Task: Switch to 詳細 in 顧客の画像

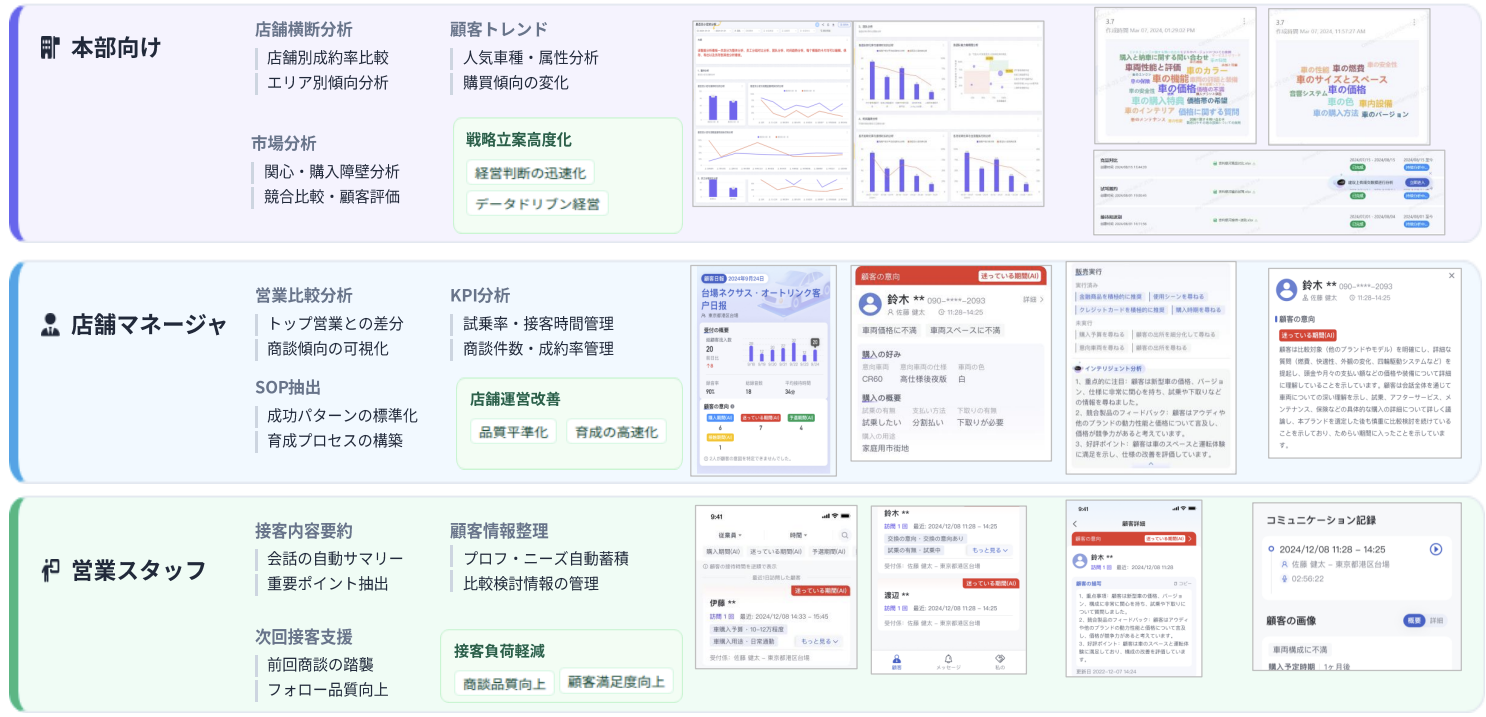Action: tap(1436, 621)
